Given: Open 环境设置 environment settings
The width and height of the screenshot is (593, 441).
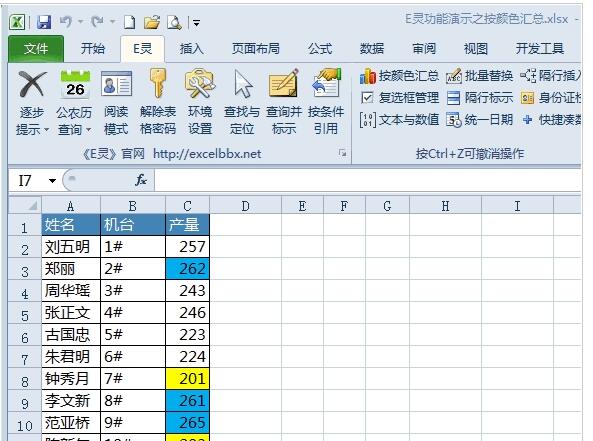Looking at the screenshot, I should [200, 102].
